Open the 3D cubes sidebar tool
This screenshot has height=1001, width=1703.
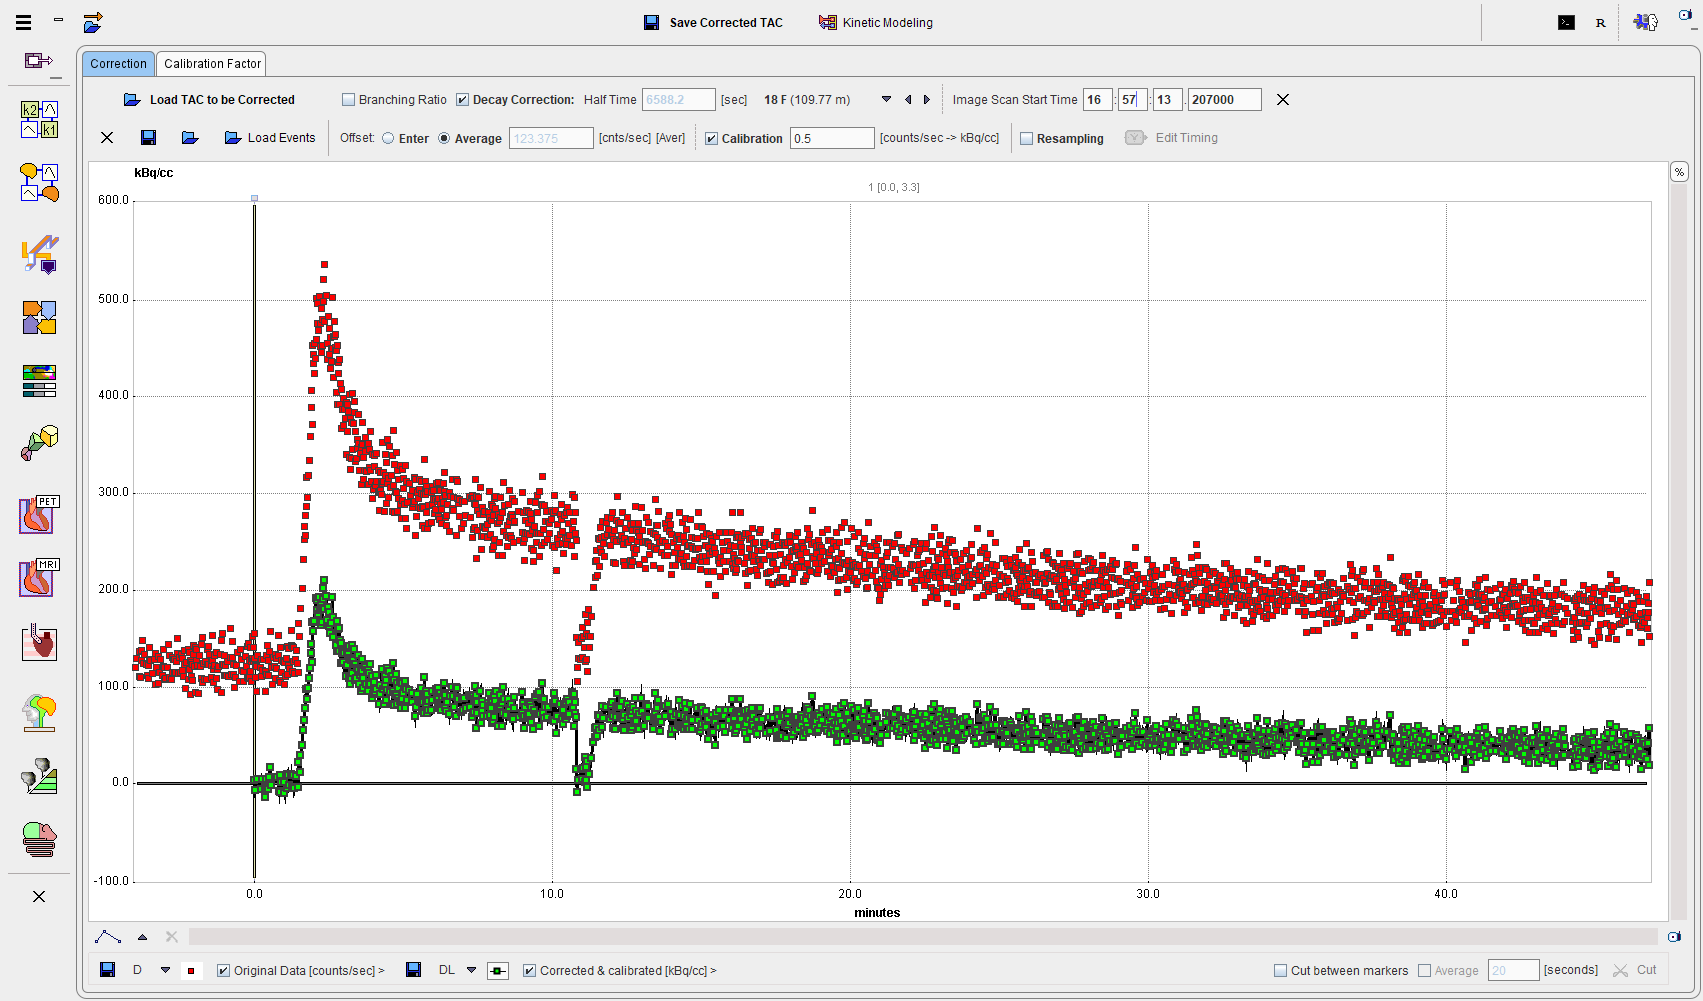coord(40,443)
